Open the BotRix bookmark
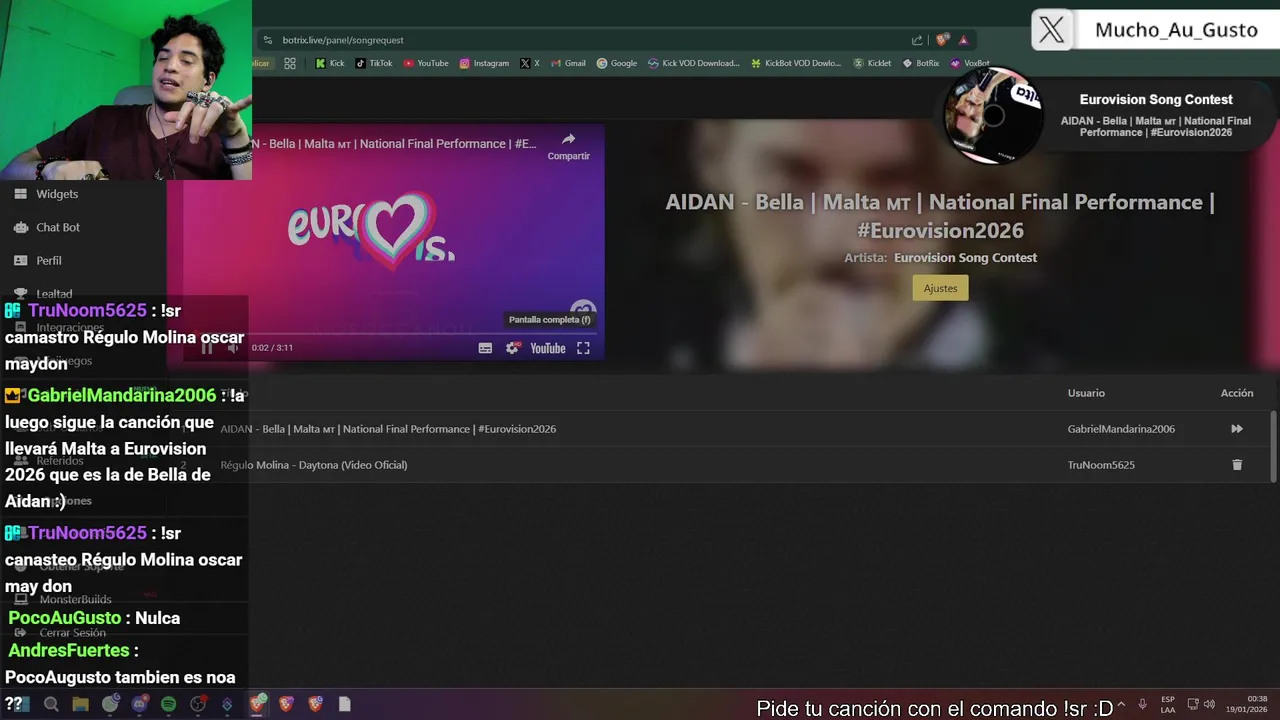 click(x=921, y=63)
